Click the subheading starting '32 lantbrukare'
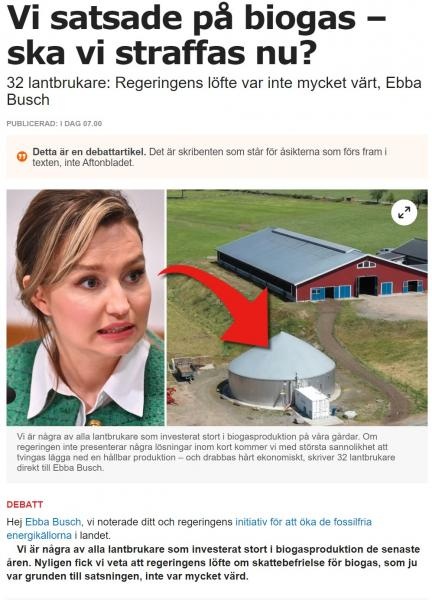 (214, 91)
